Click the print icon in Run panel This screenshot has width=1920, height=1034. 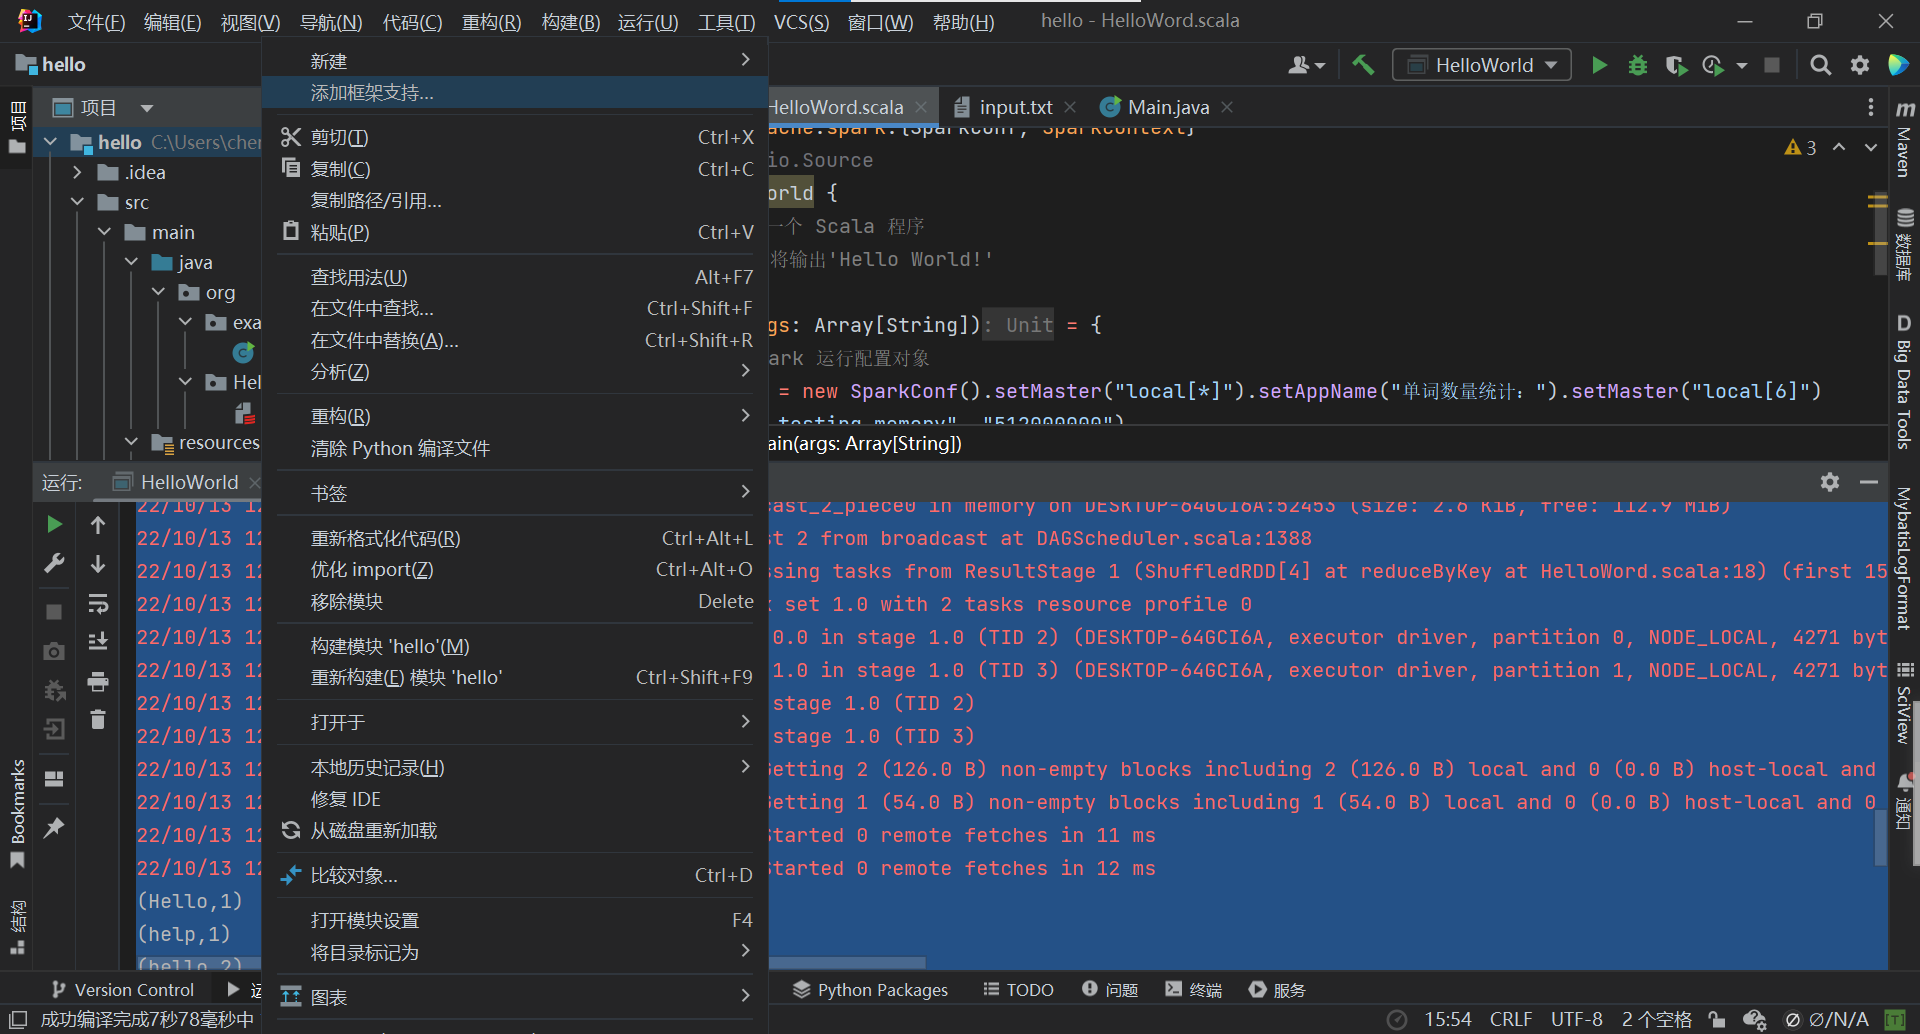click(98, 682)
